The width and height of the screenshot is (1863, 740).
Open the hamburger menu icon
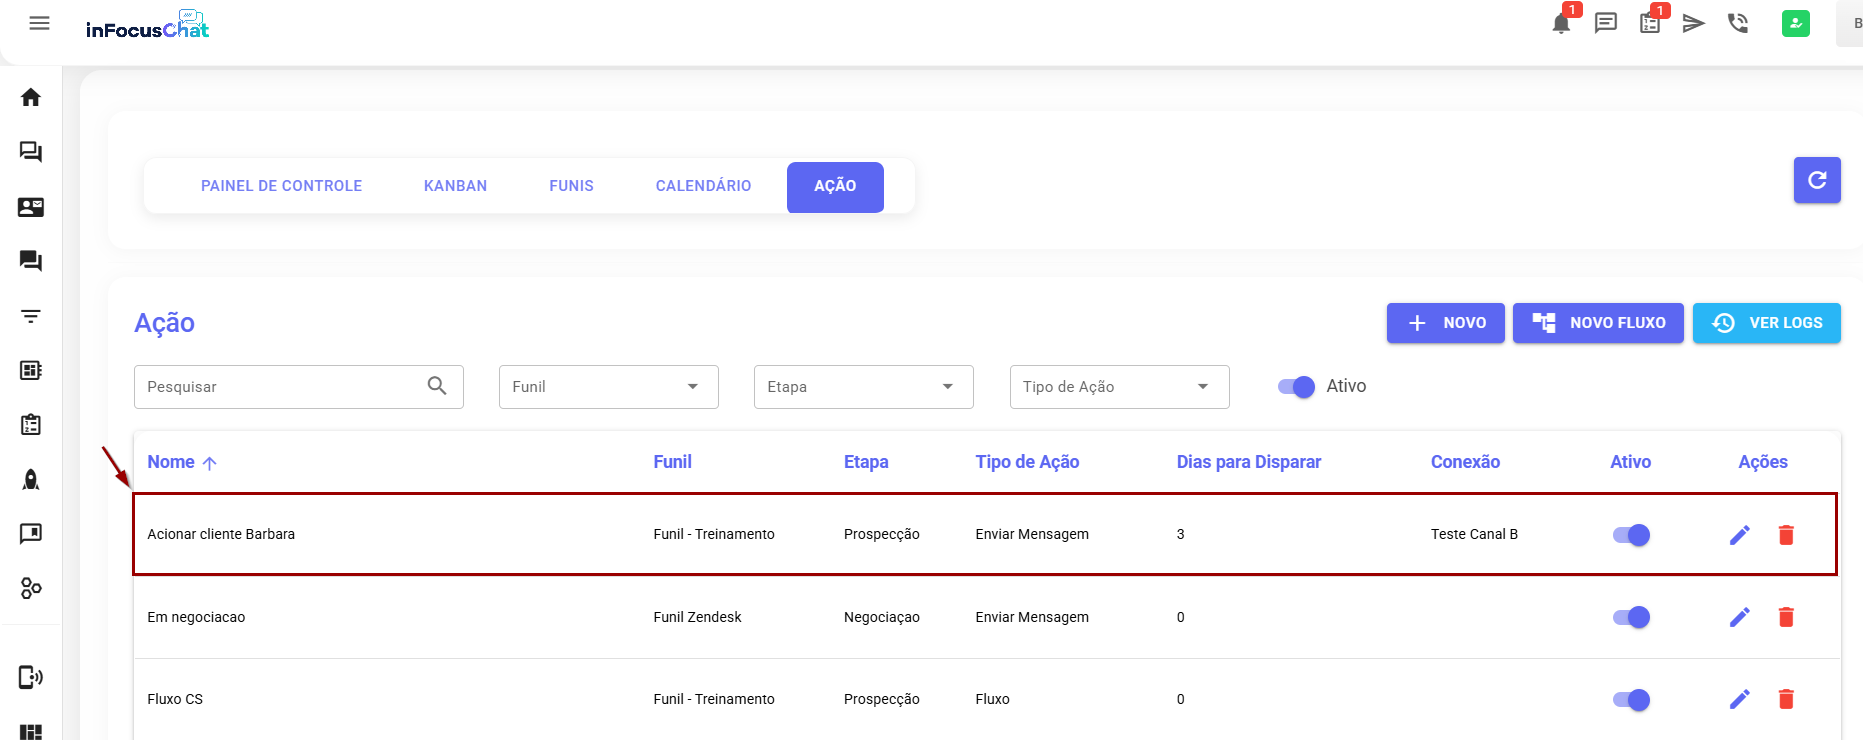point(40,23)
